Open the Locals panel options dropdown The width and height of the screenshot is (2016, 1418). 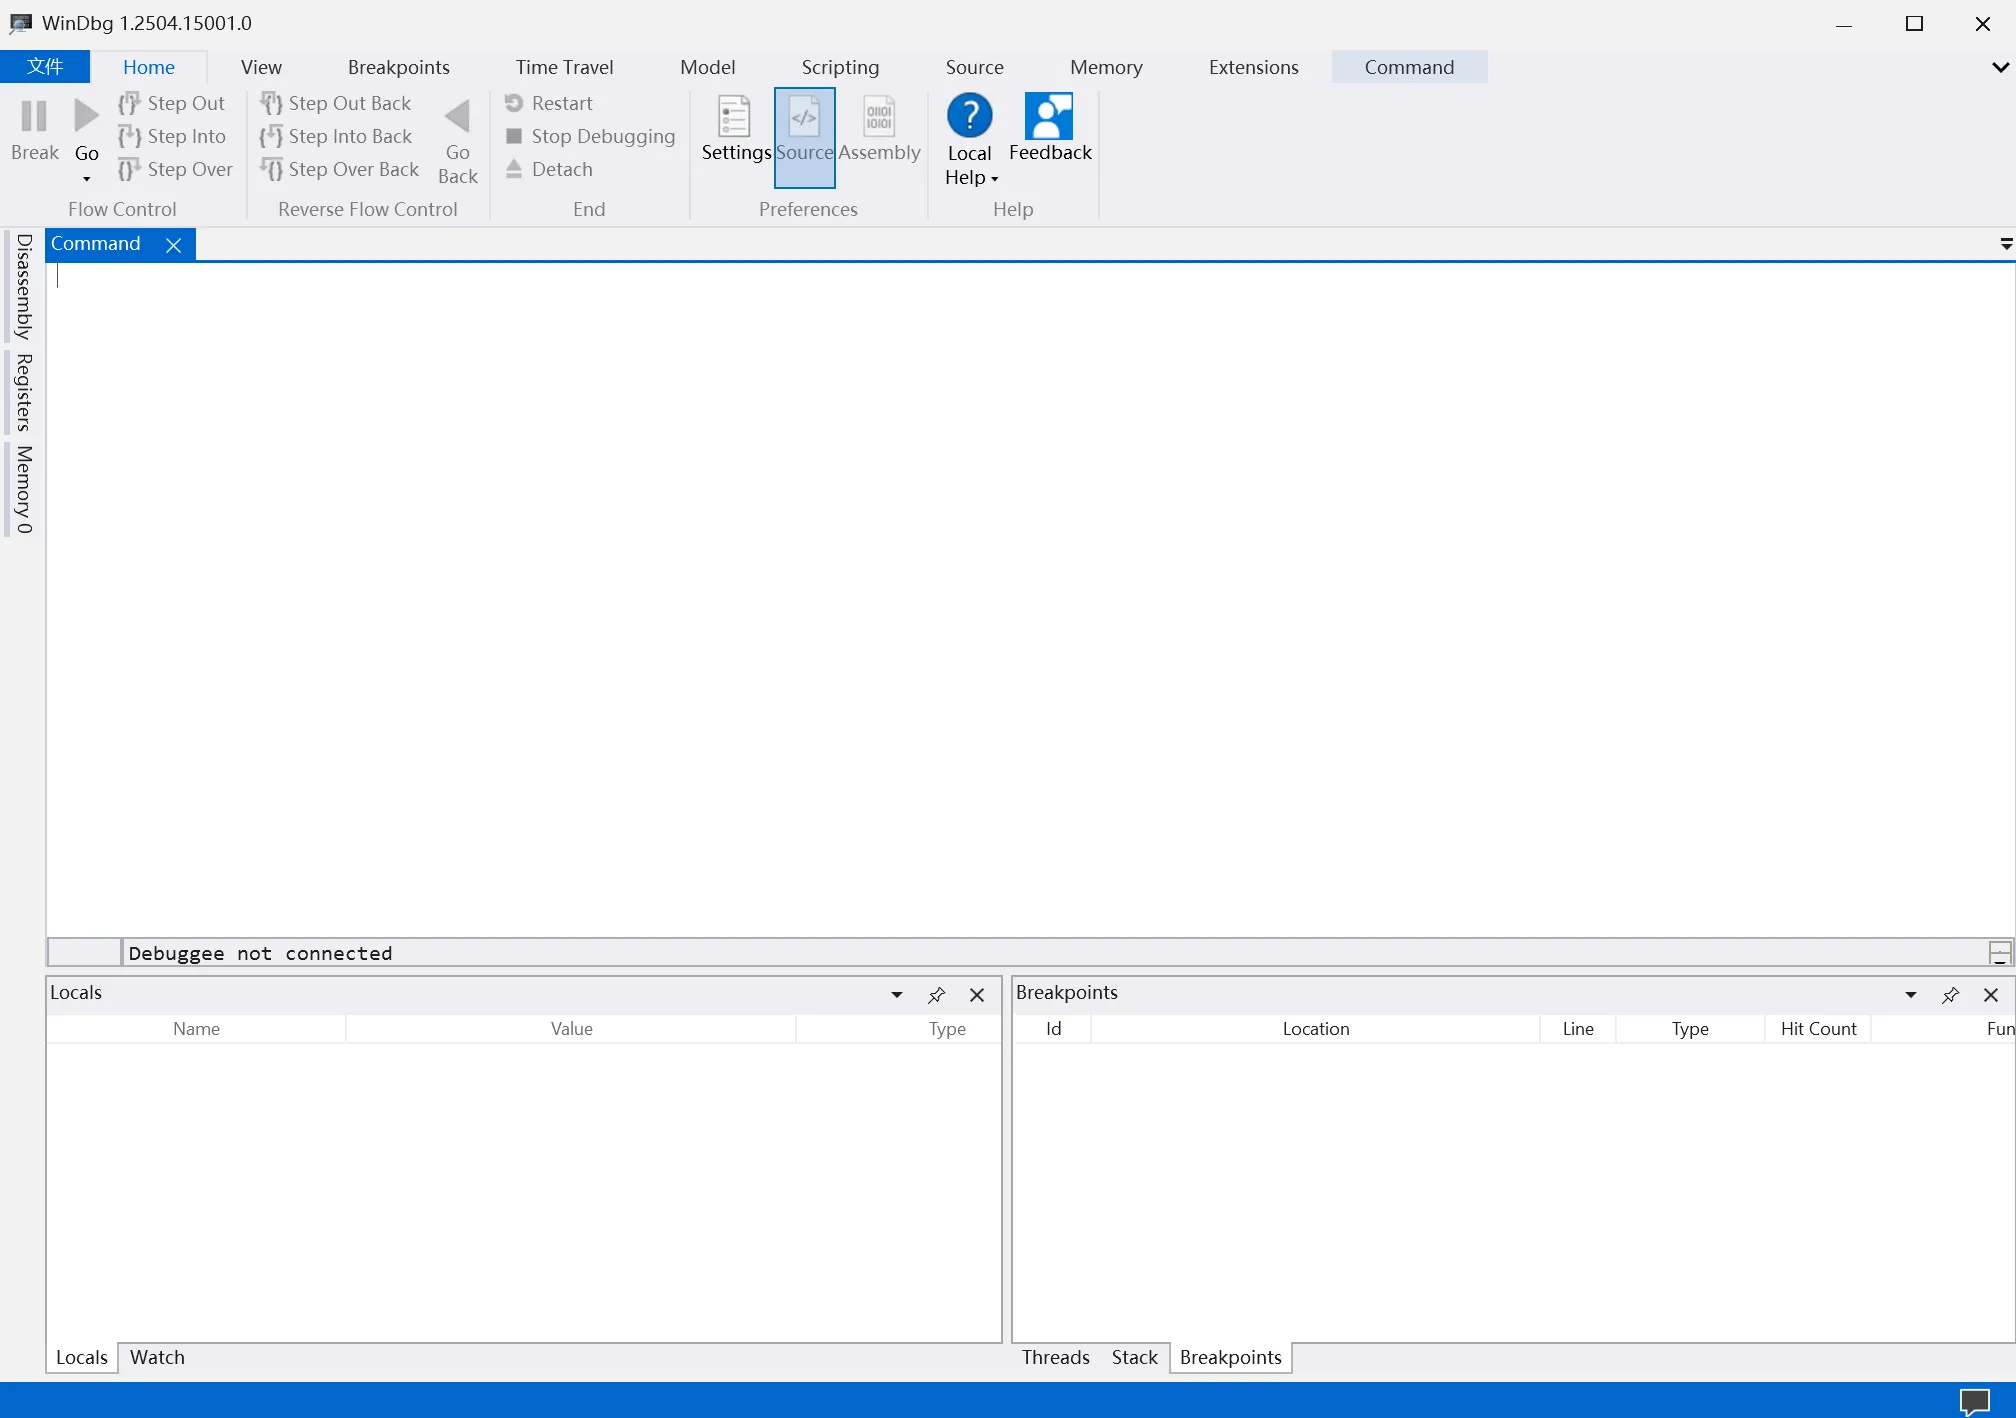[x=896, y=995]
